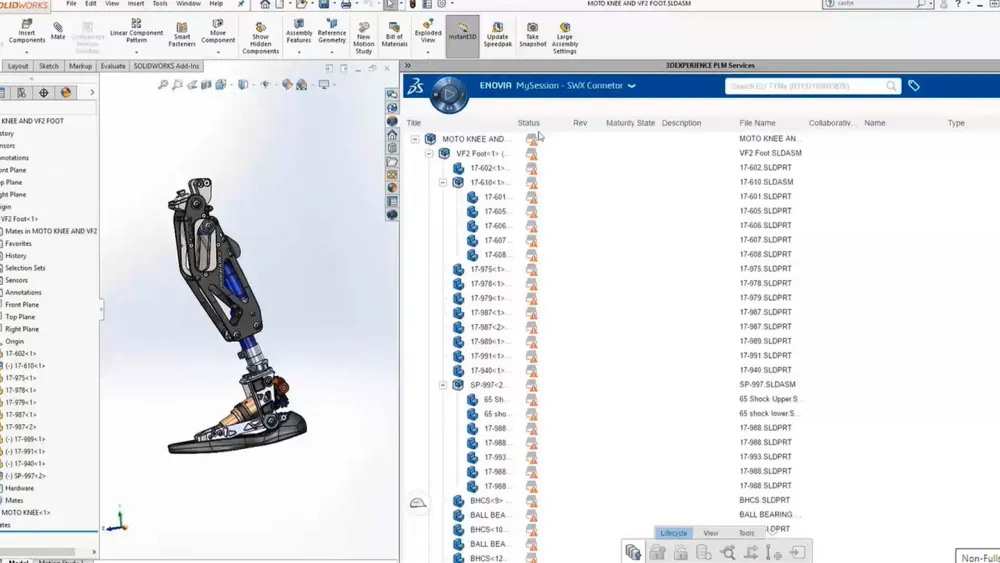Viewport: 1000px width, 563px height.
Task: Click the Print toolbar icon
Action: (346, 4)
